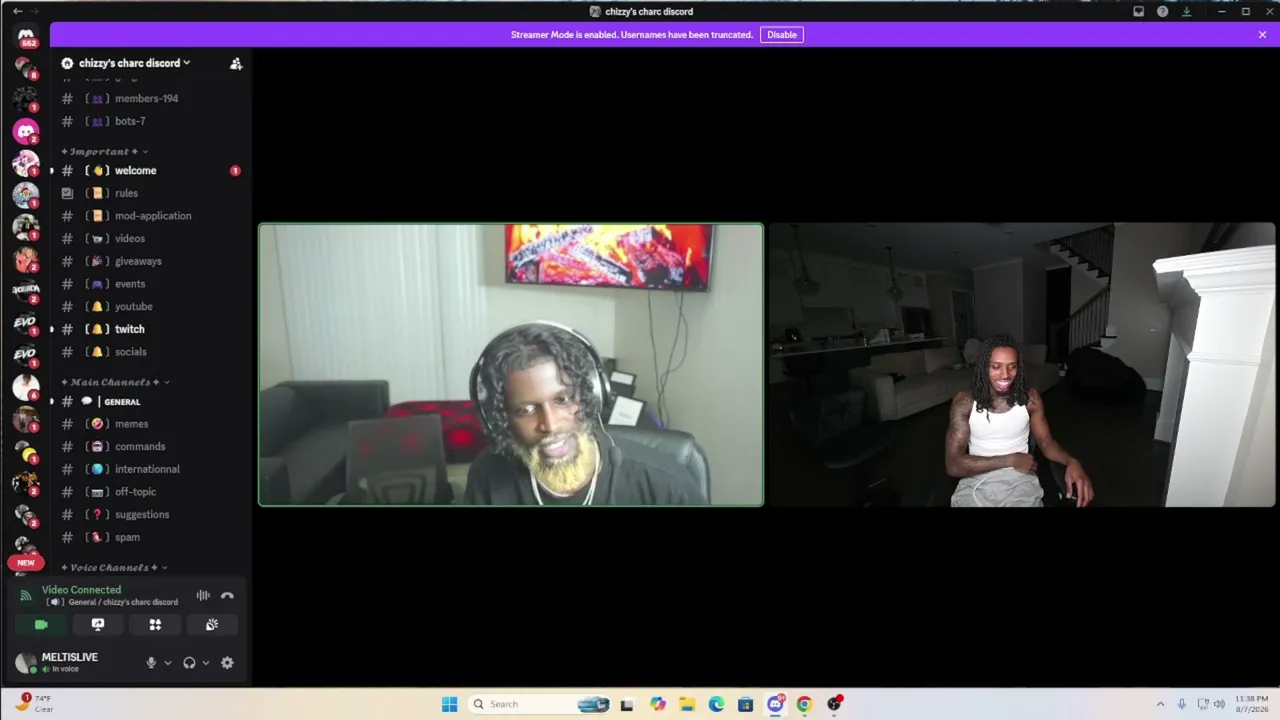This screenshot has width=1280, height=720.
Task: Open Google Chrome from the taskbar
Action: click(x=804, y=704)
